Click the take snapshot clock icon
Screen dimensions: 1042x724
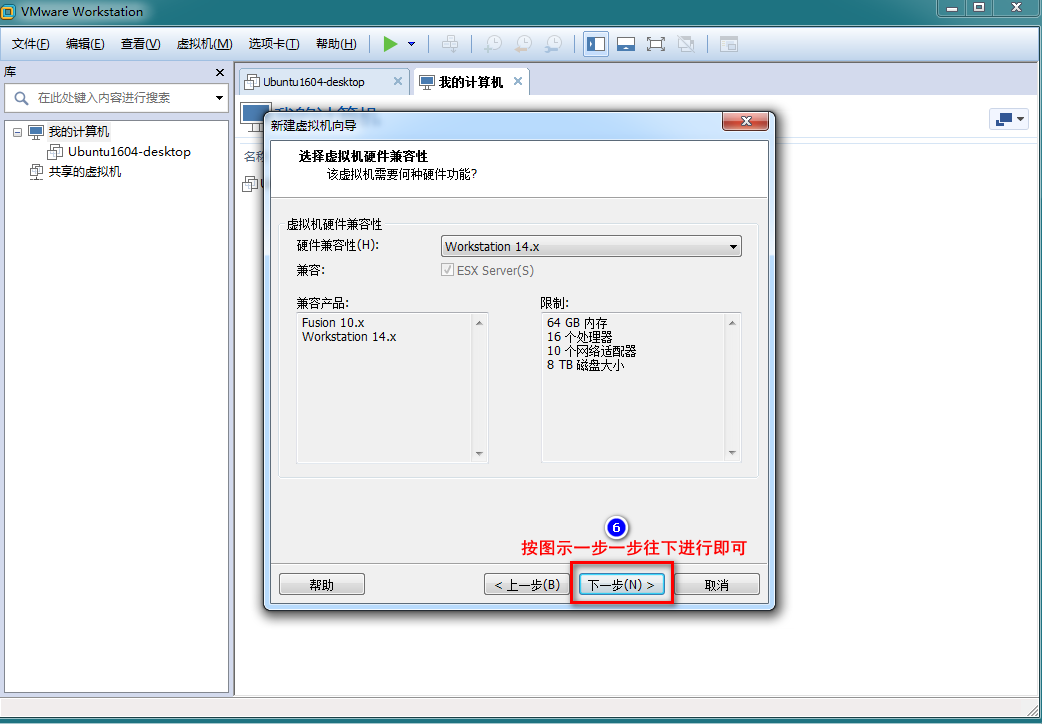pyautogui.click(x=493, y=44)
